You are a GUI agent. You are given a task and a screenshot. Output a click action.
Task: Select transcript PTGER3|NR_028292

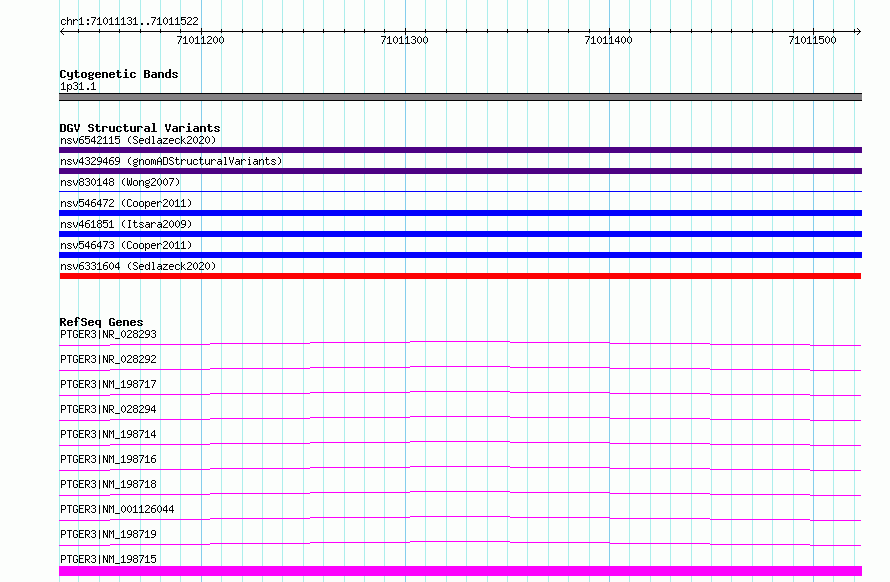click(108, 359)
